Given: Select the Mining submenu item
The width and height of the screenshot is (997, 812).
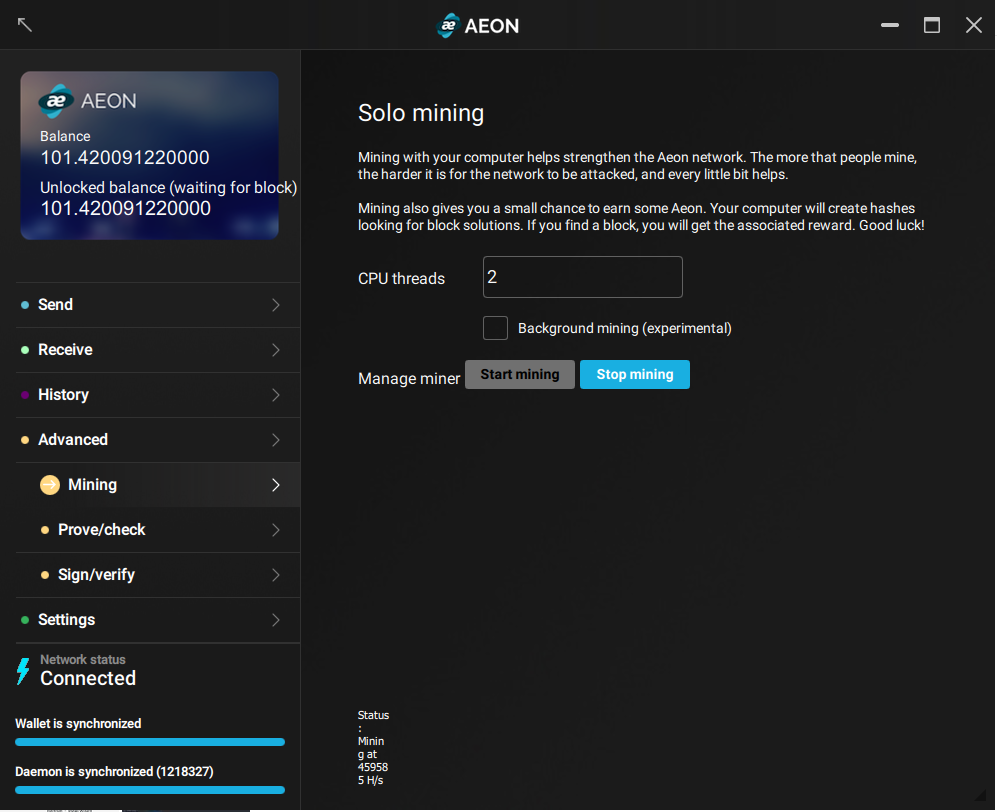Looking at the screenshot, I should tap(158, 485).
